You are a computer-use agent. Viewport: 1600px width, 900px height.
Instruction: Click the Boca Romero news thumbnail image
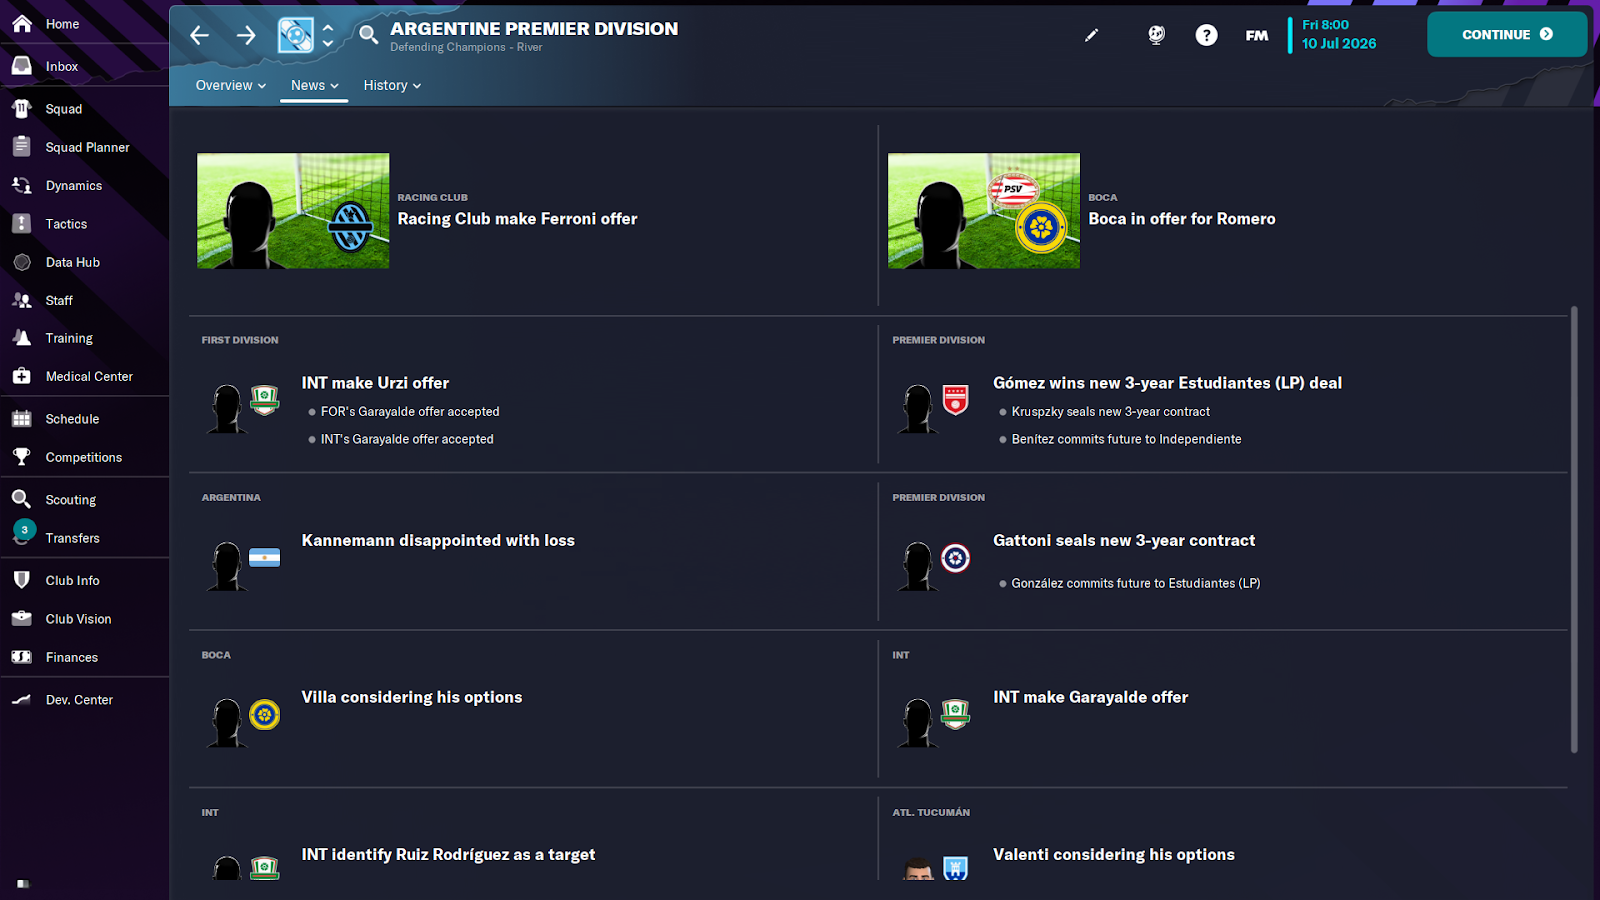coord(984,210)
